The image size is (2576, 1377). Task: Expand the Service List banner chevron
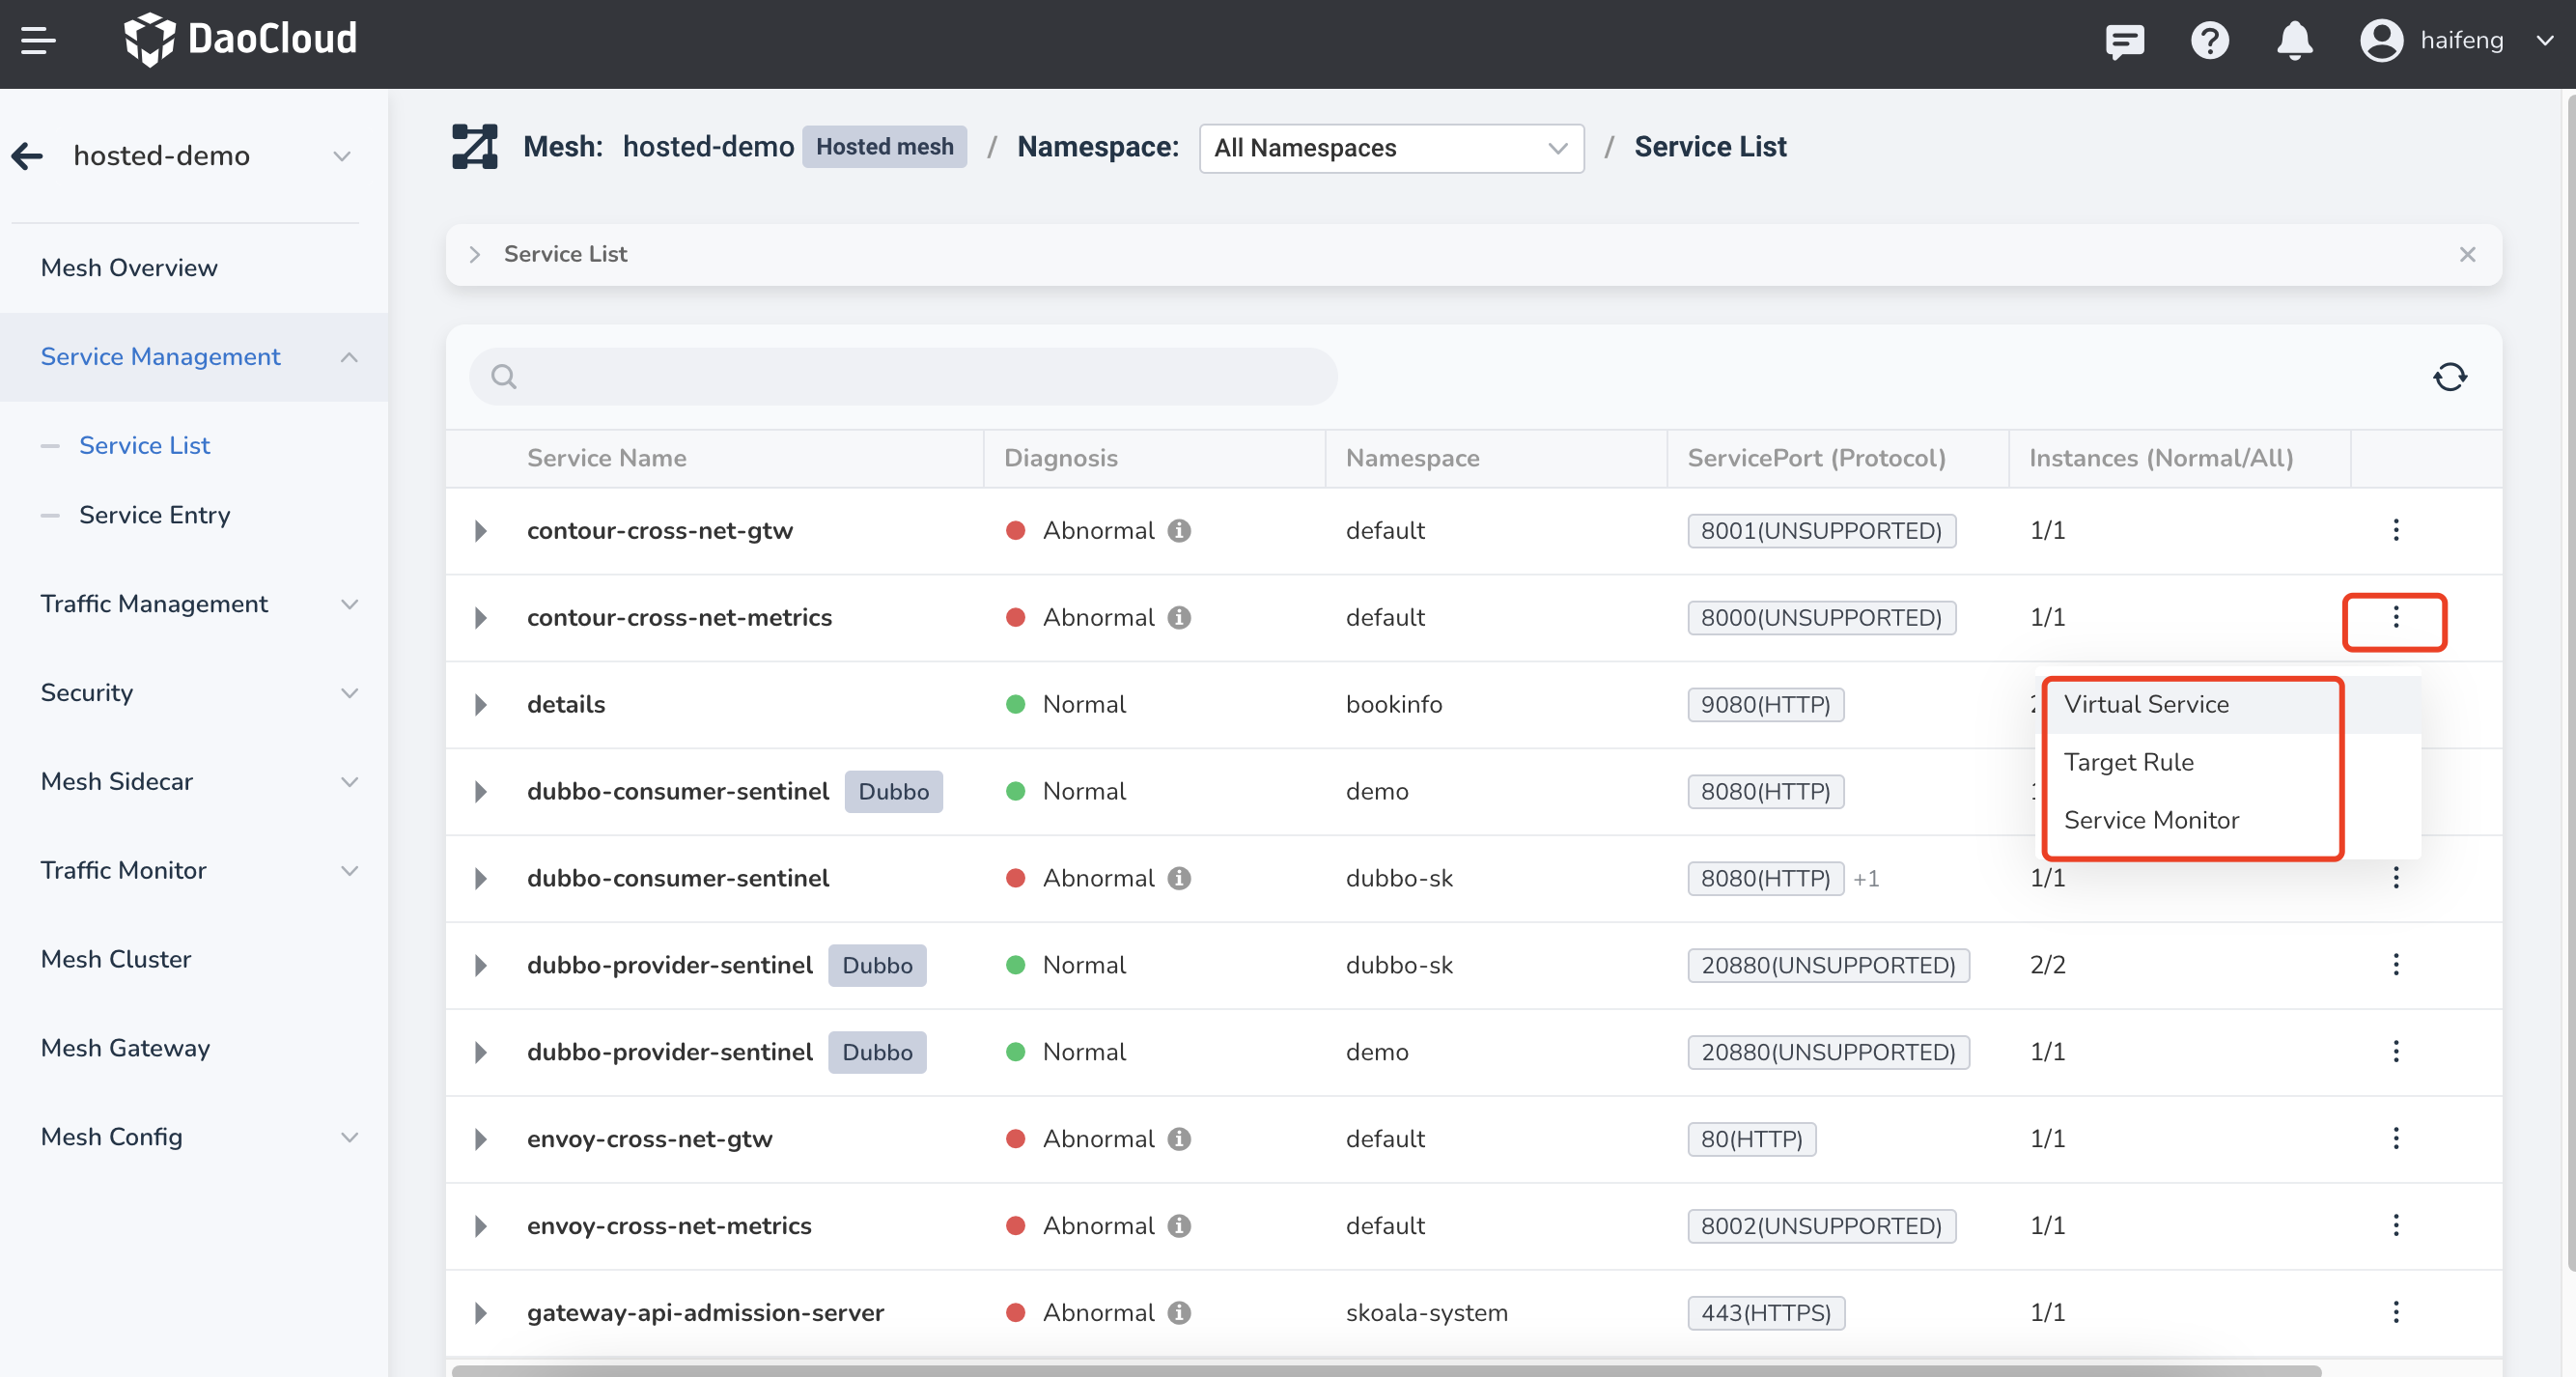point(475,255)
